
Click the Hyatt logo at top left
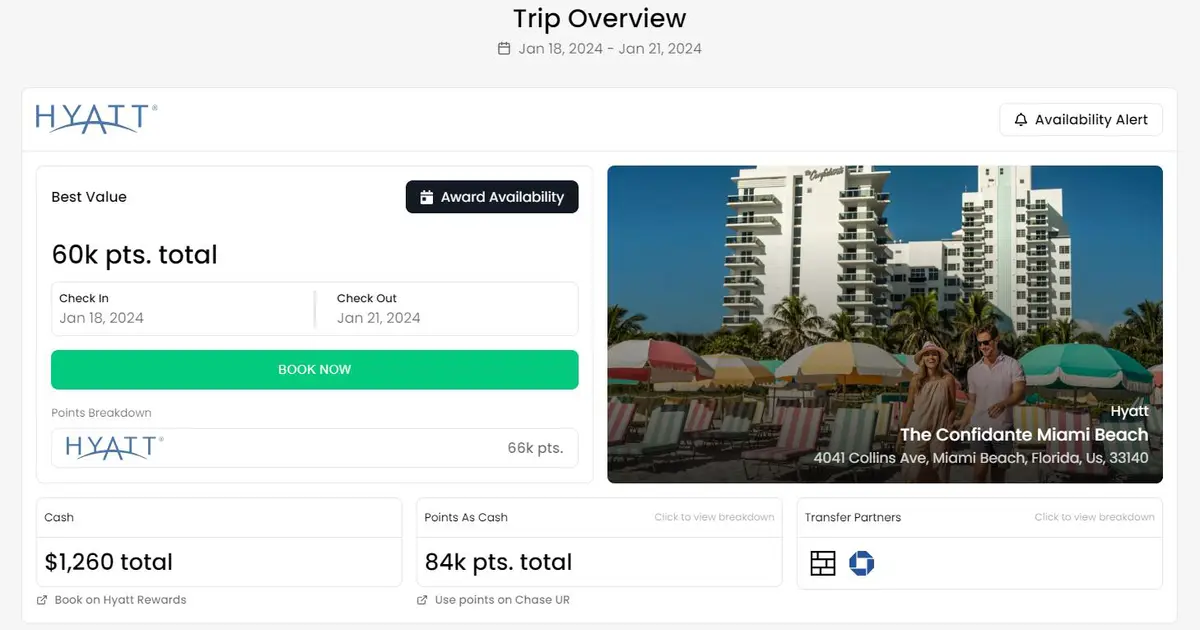95,118
